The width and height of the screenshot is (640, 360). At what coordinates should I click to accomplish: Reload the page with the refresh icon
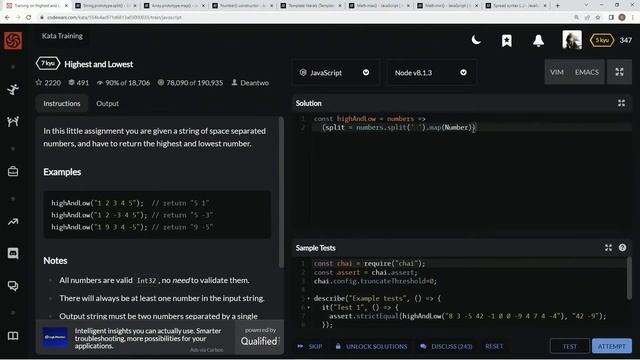tap(29, 17)
